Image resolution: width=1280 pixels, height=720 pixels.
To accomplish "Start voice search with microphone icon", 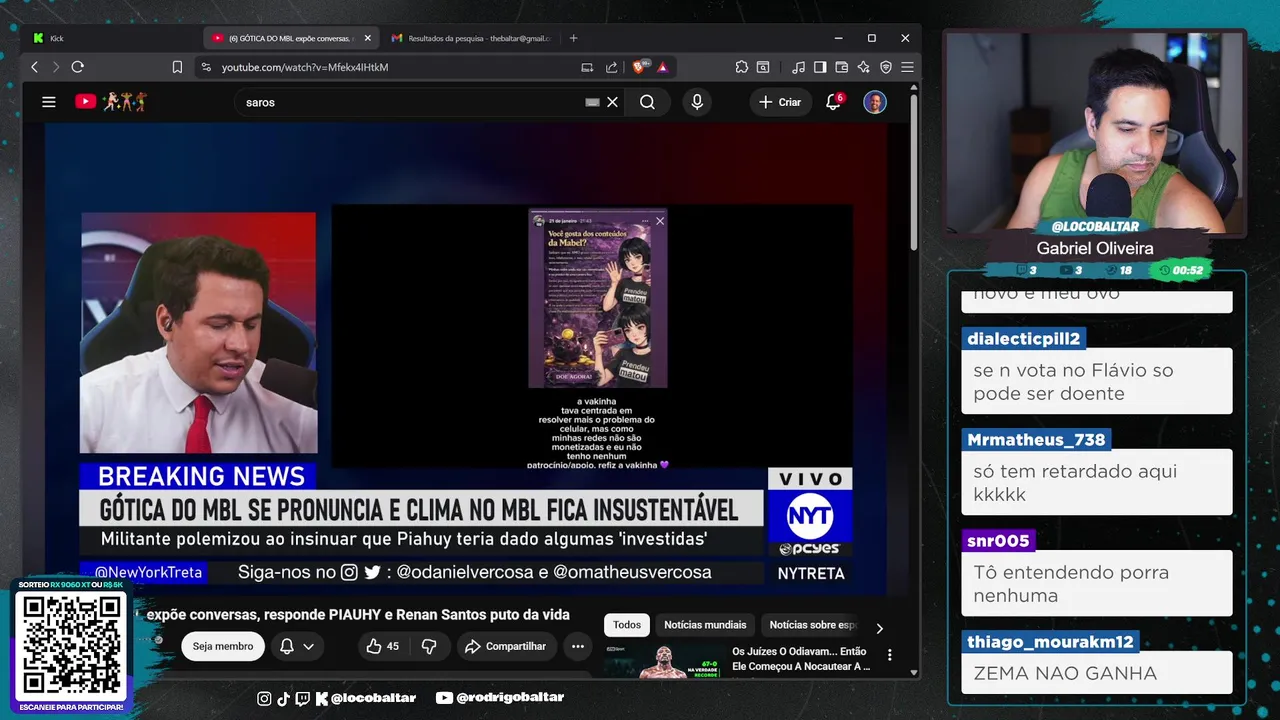I will (697, 102).
